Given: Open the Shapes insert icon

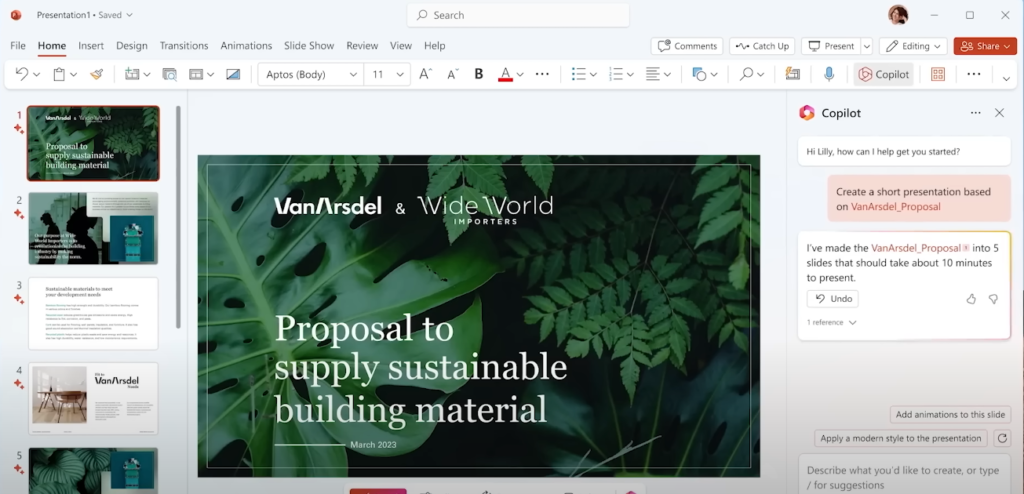Looking at the screenshot, I should [699, 74].
